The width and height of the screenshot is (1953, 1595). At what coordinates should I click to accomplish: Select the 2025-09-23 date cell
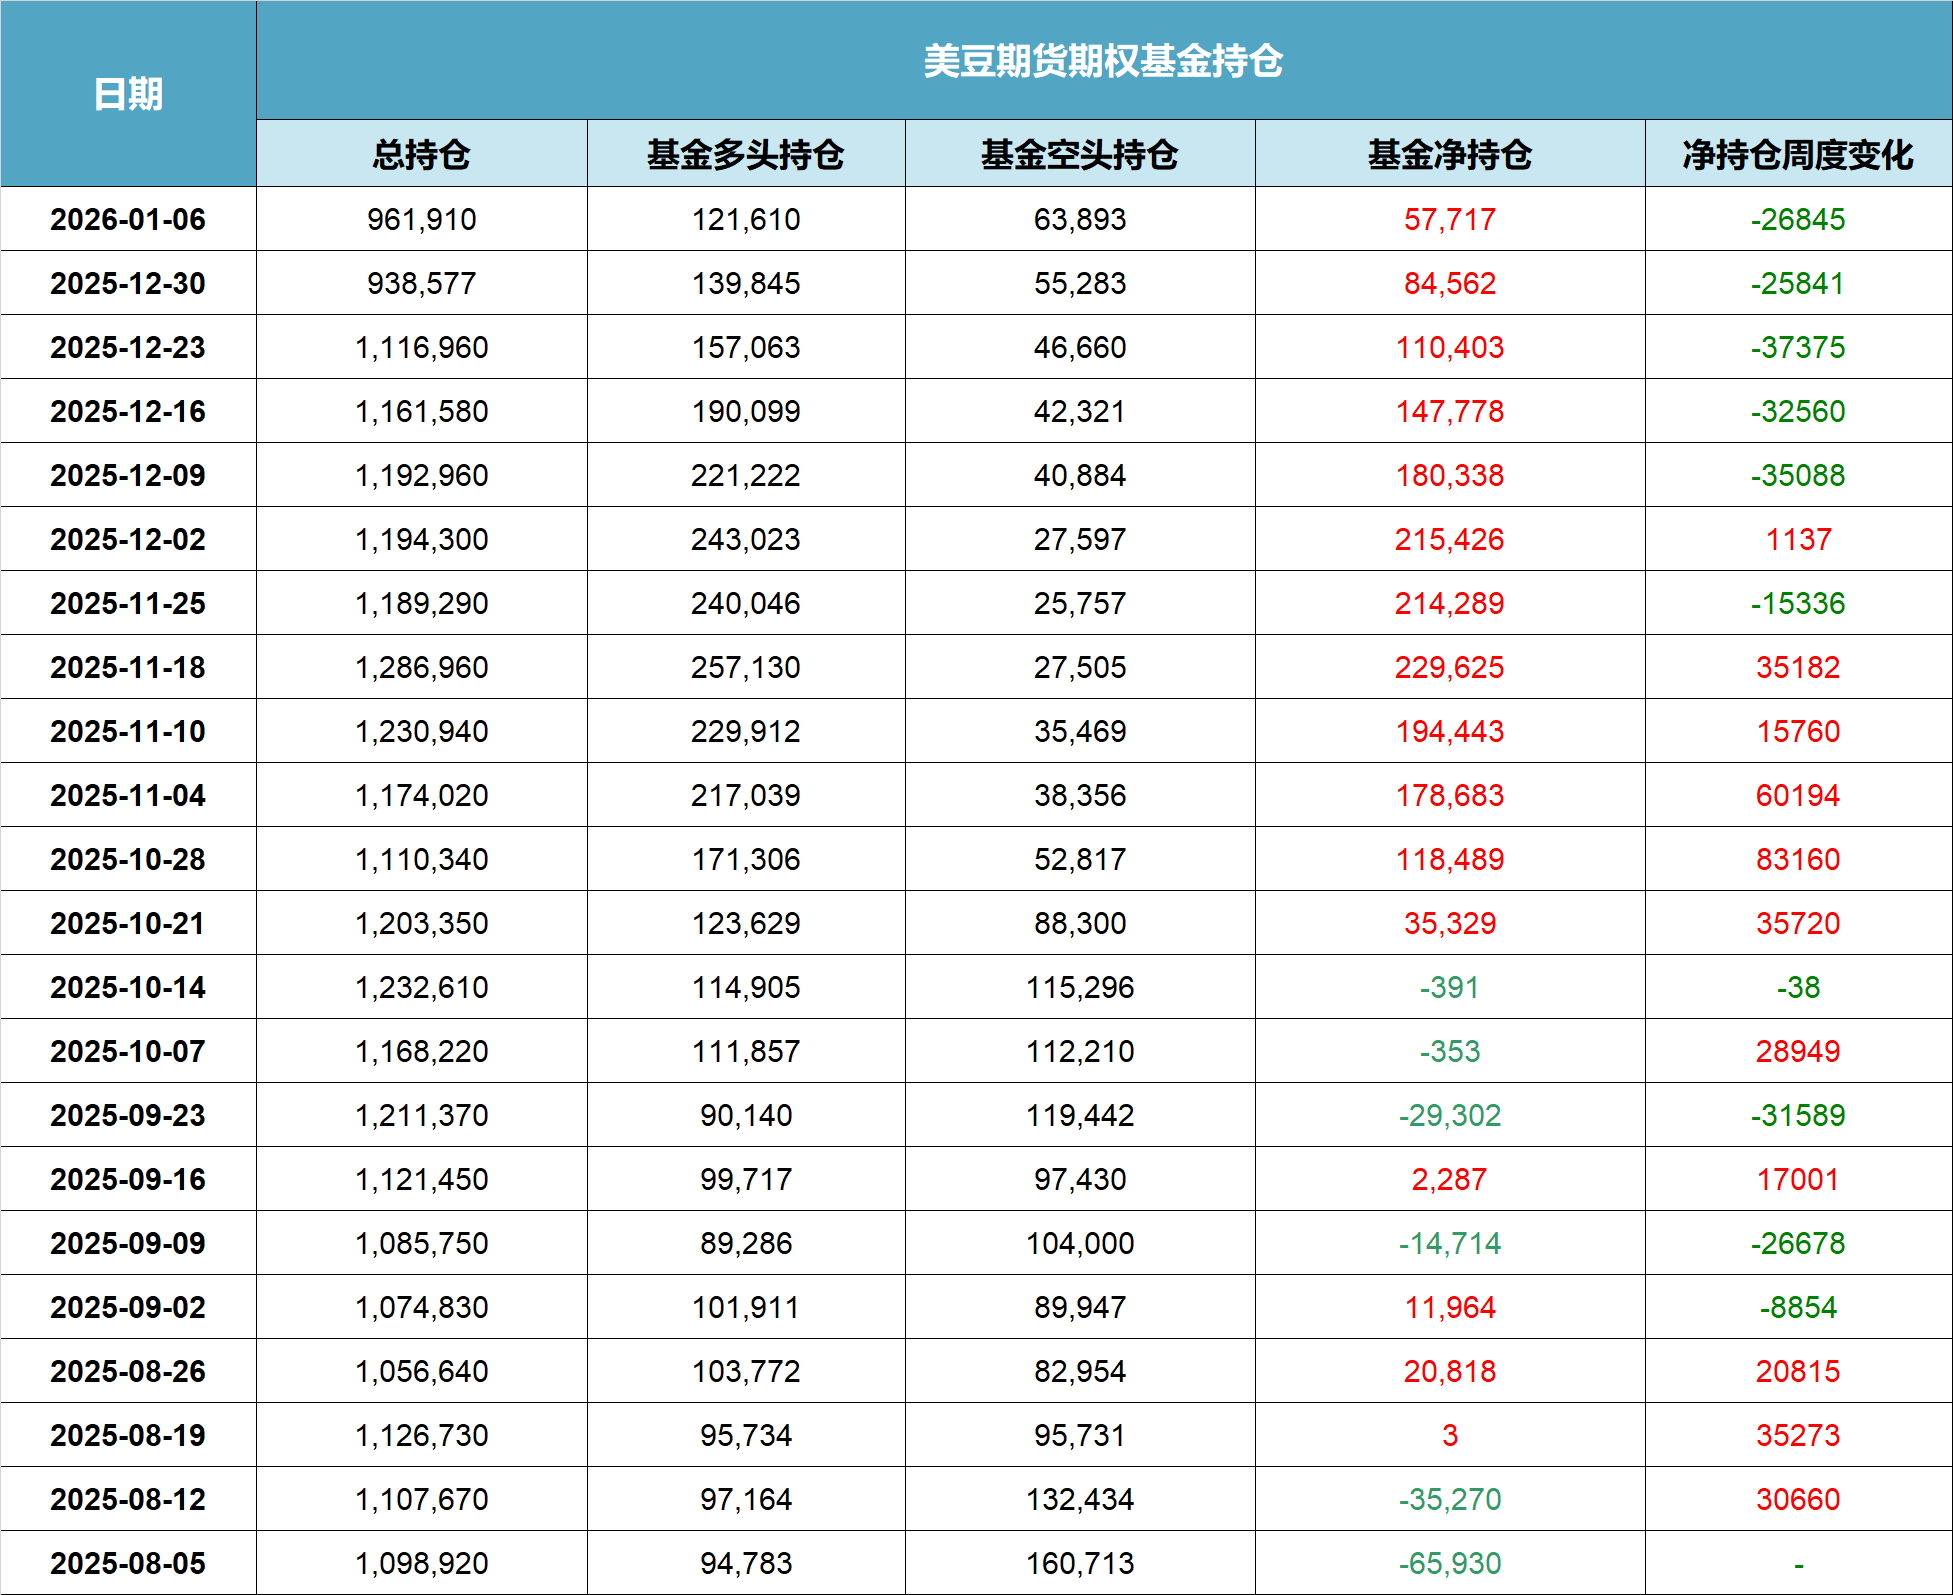[128, 1115]
